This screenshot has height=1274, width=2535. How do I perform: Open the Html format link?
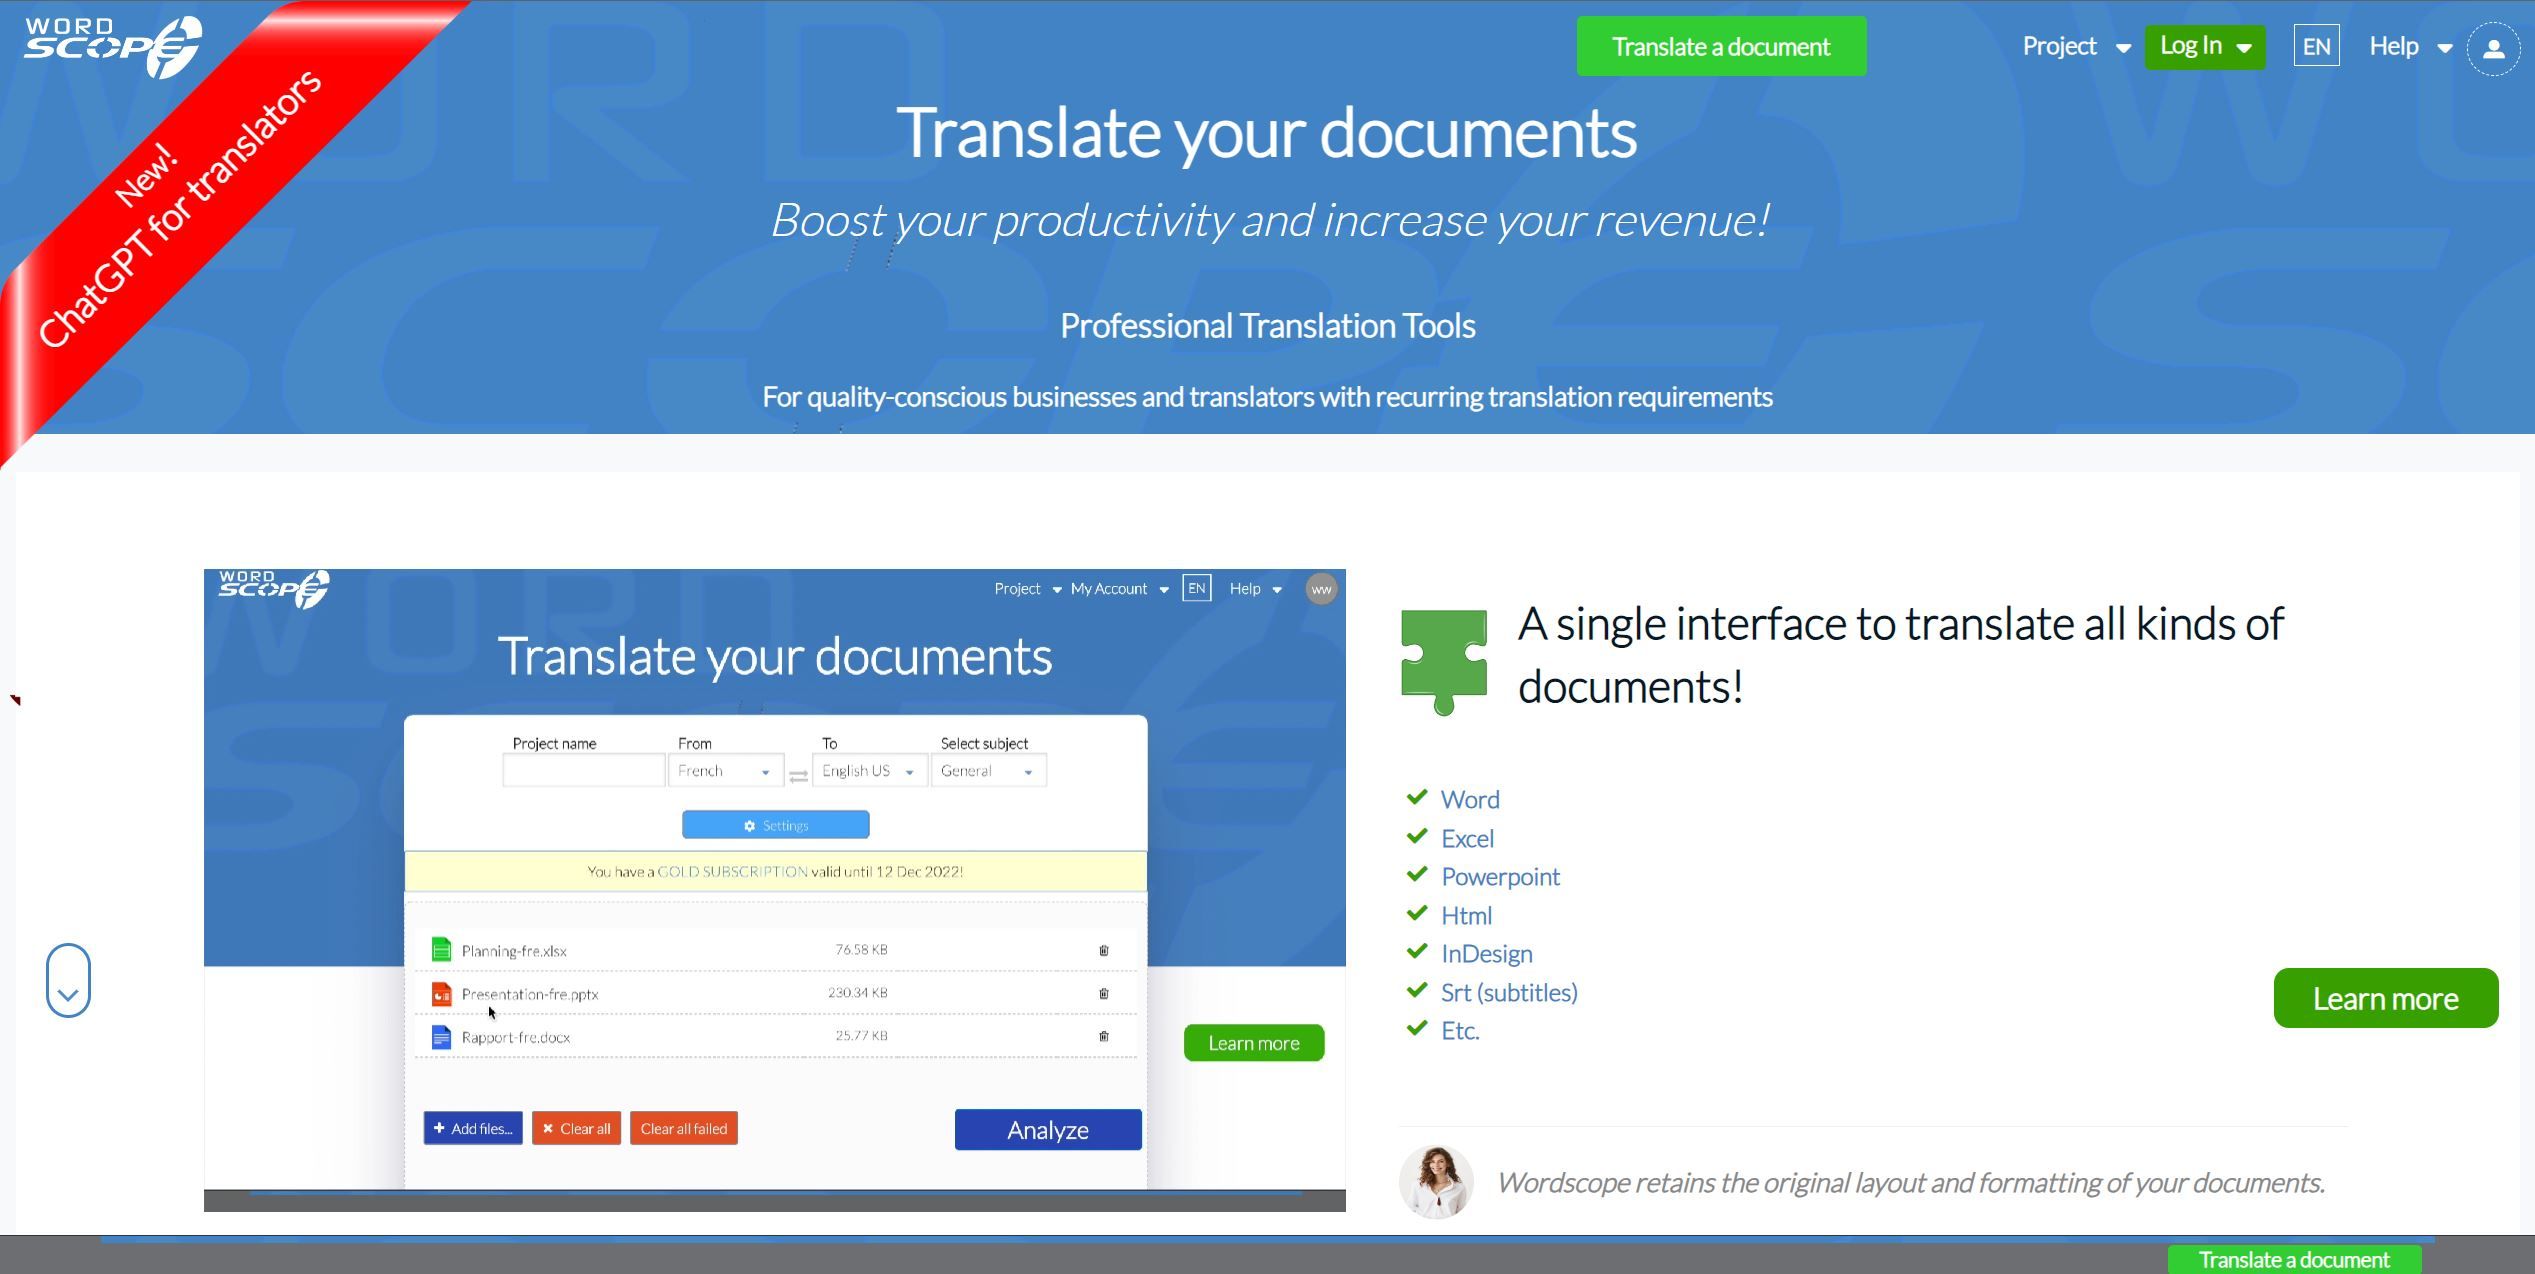[1466, 915]
